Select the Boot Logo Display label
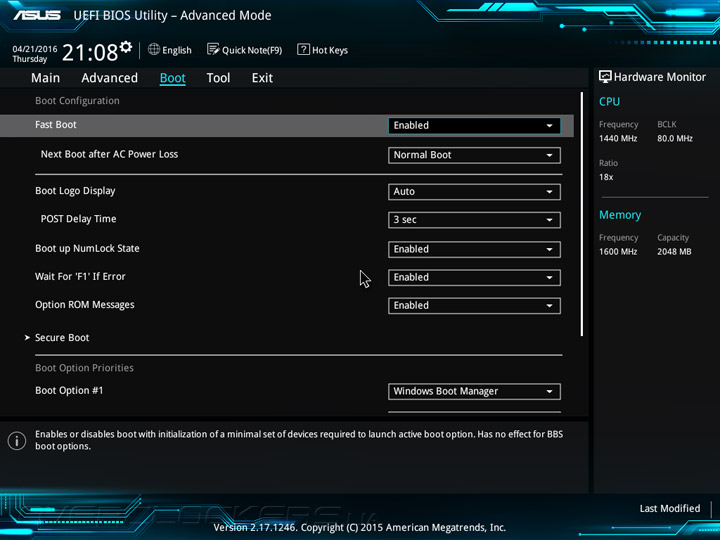The image size is (720, 540). (75, 191)
